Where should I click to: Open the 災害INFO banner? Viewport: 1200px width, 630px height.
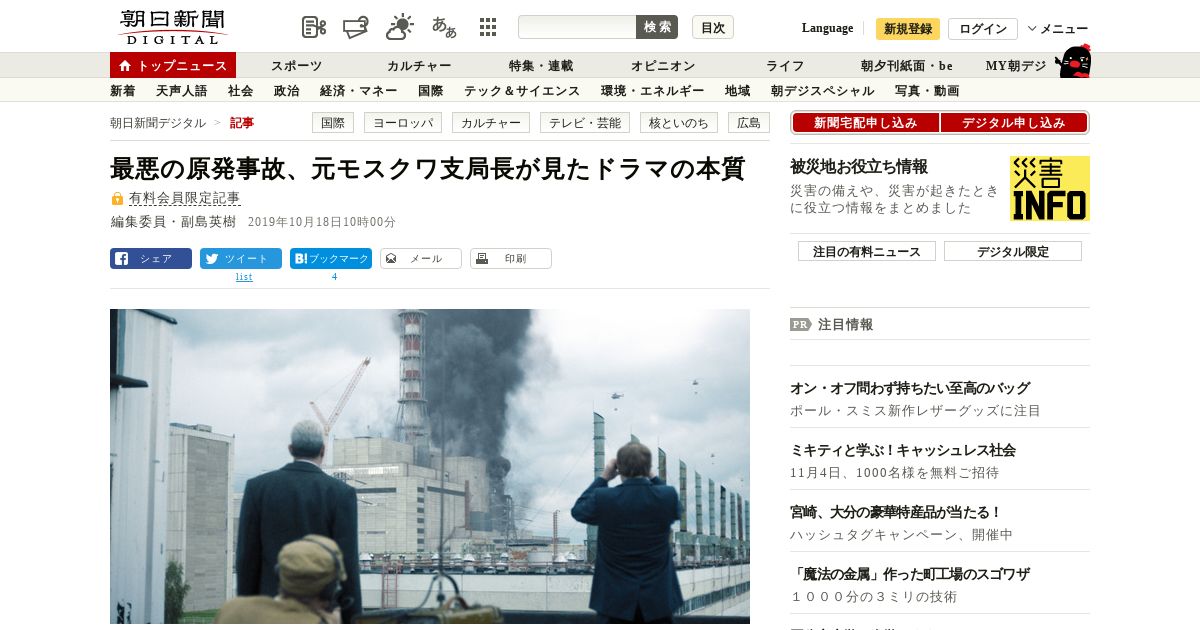coord(1050,188)
